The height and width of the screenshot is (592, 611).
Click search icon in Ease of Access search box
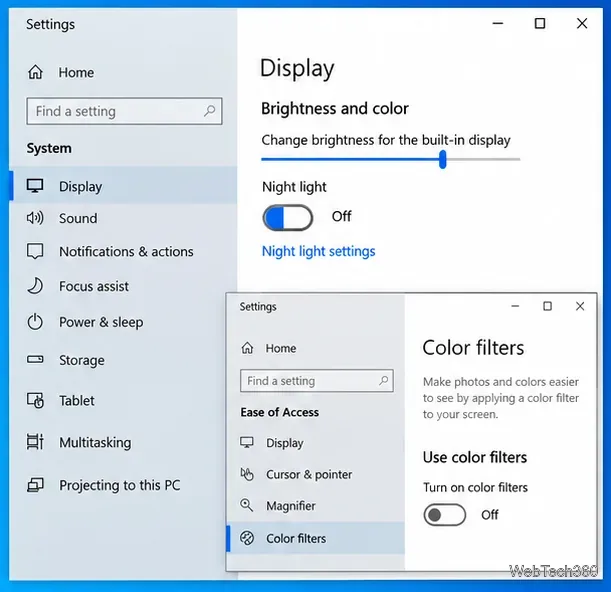click(x=384, y=380)
